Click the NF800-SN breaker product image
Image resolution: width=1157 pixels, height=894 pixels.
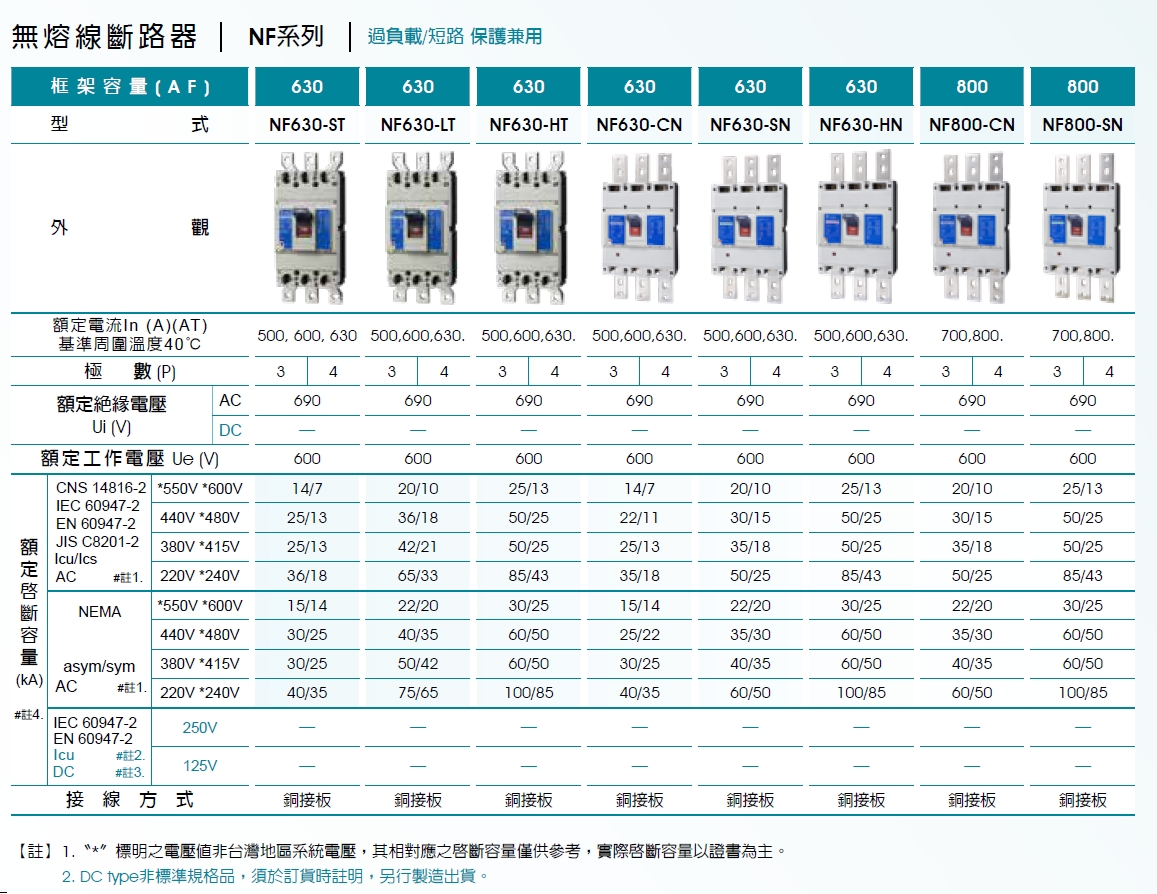tap(1082, 228)
